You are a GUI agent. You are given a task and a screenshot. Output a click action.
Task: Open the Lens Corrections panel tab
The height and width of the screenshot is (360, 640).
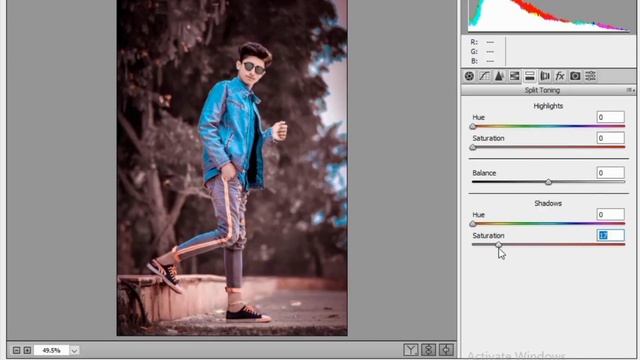pyautogui.click(x=544, y=76)
